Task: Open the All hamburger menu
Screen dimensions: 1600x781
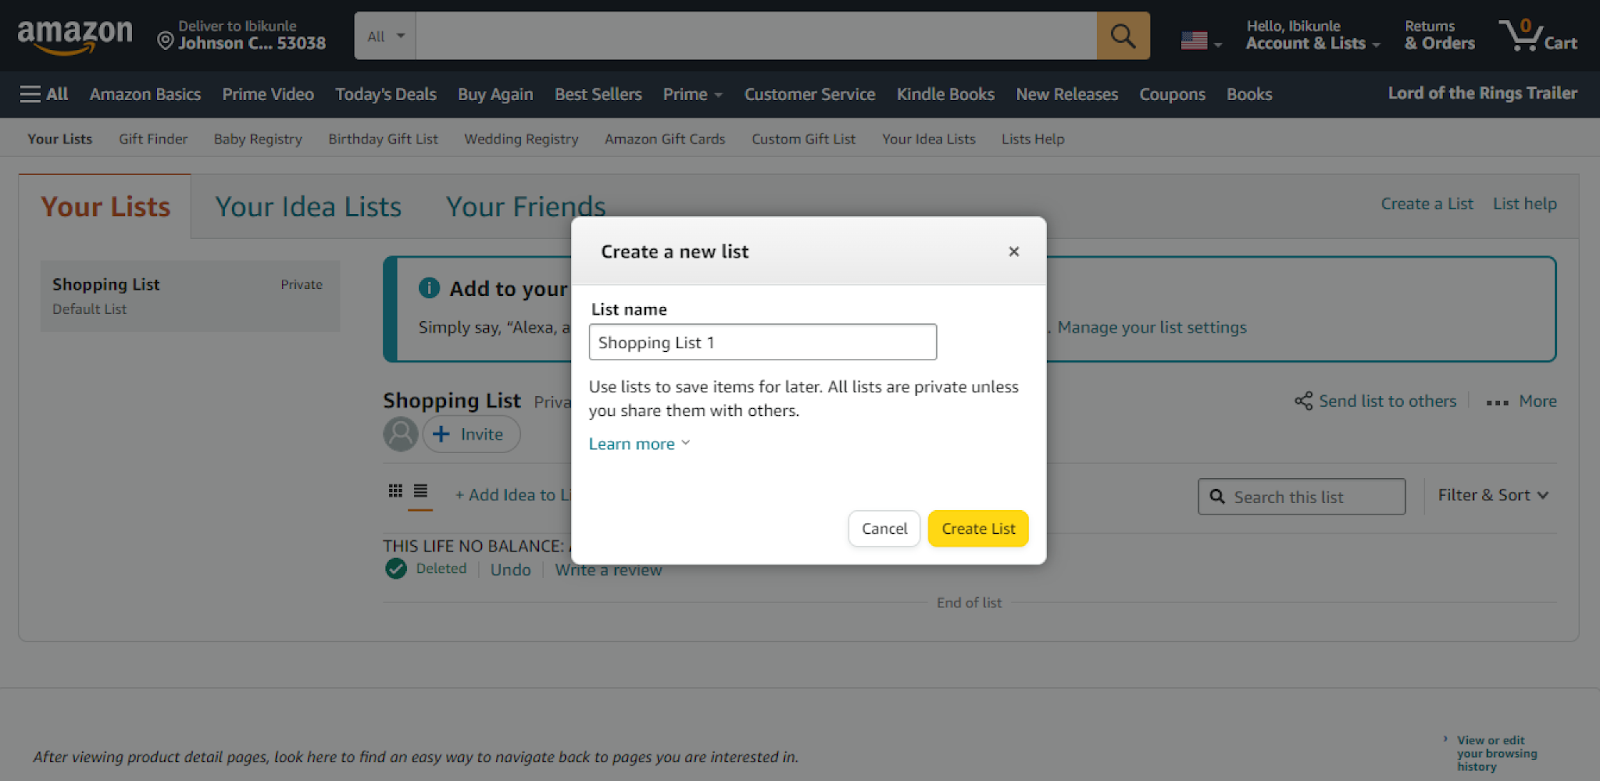Action: 44,94
